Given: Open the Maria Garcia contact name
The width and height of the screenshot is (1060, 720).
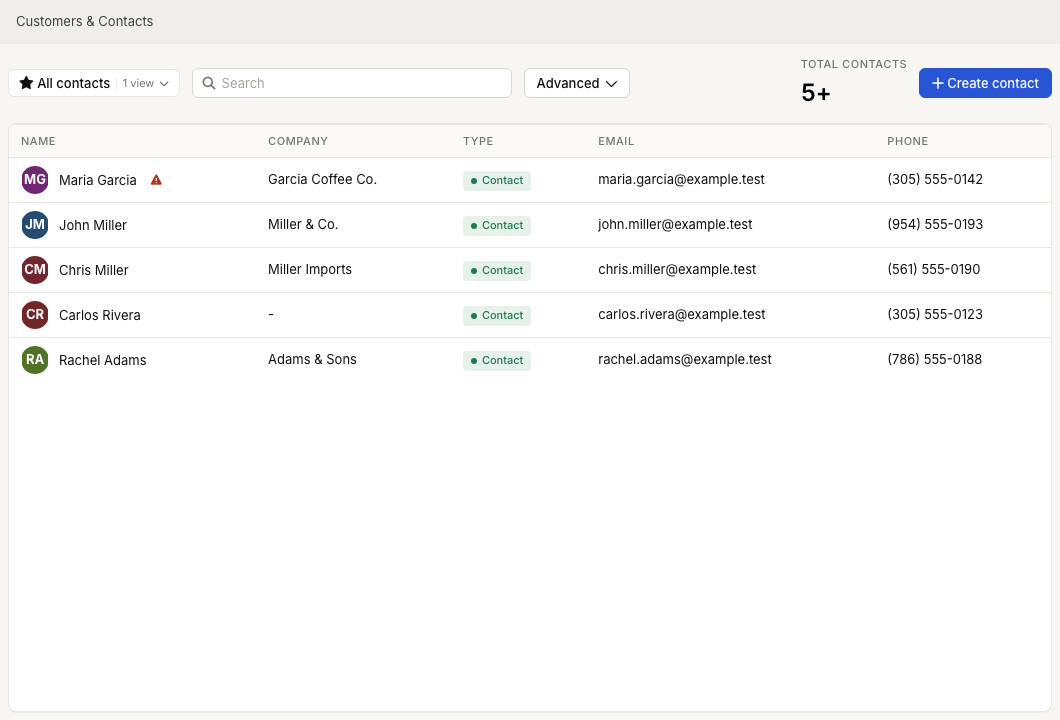Looking at the screenshot, I should tap(98, 181).
